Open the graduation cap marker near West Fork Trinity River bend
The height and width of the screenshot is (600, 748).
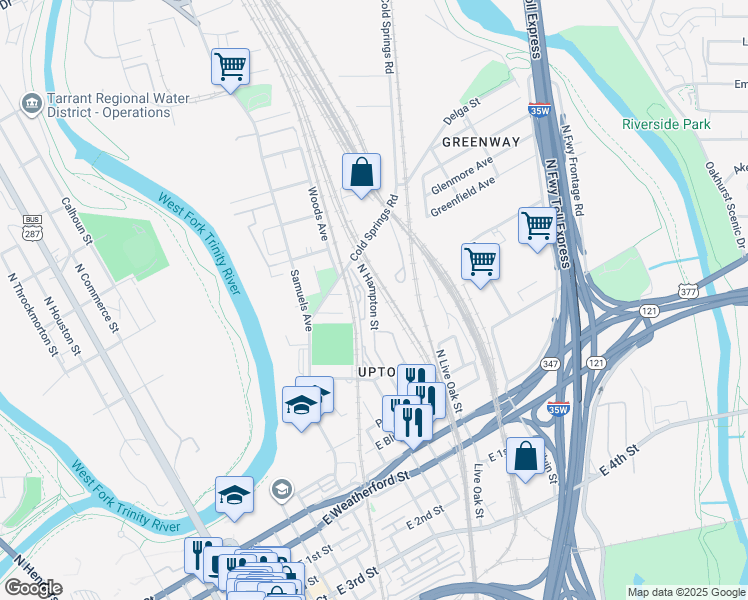[234, 497]
